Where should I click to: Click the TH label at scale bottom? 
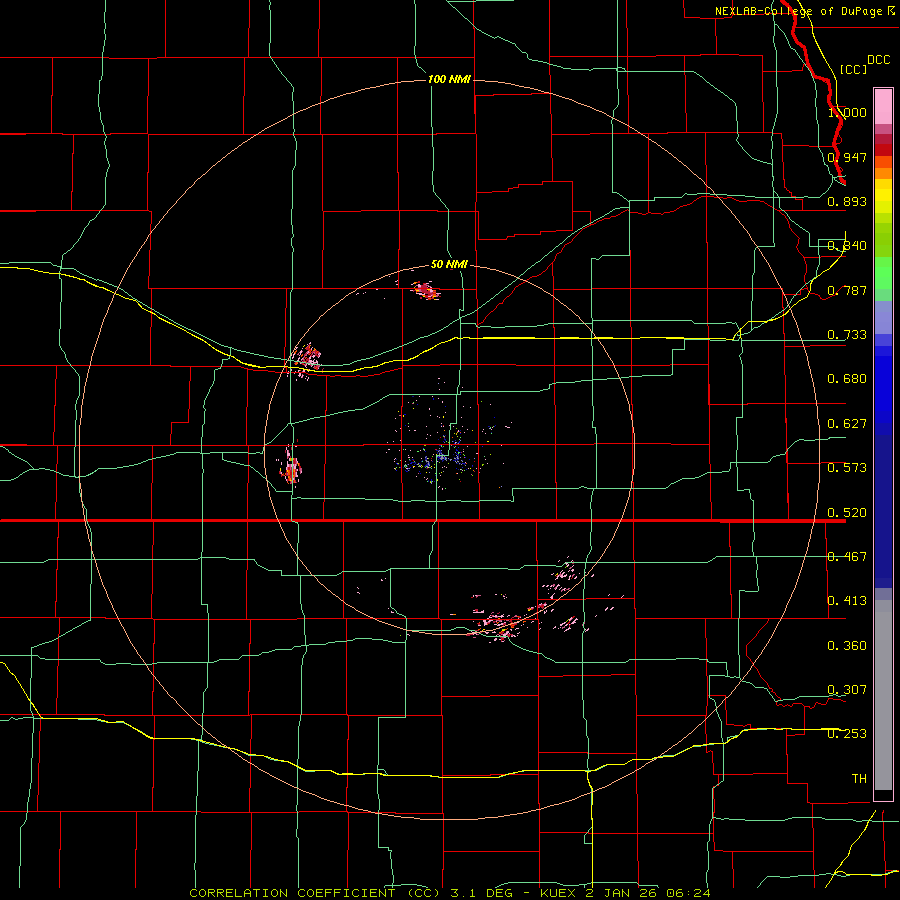859,779
